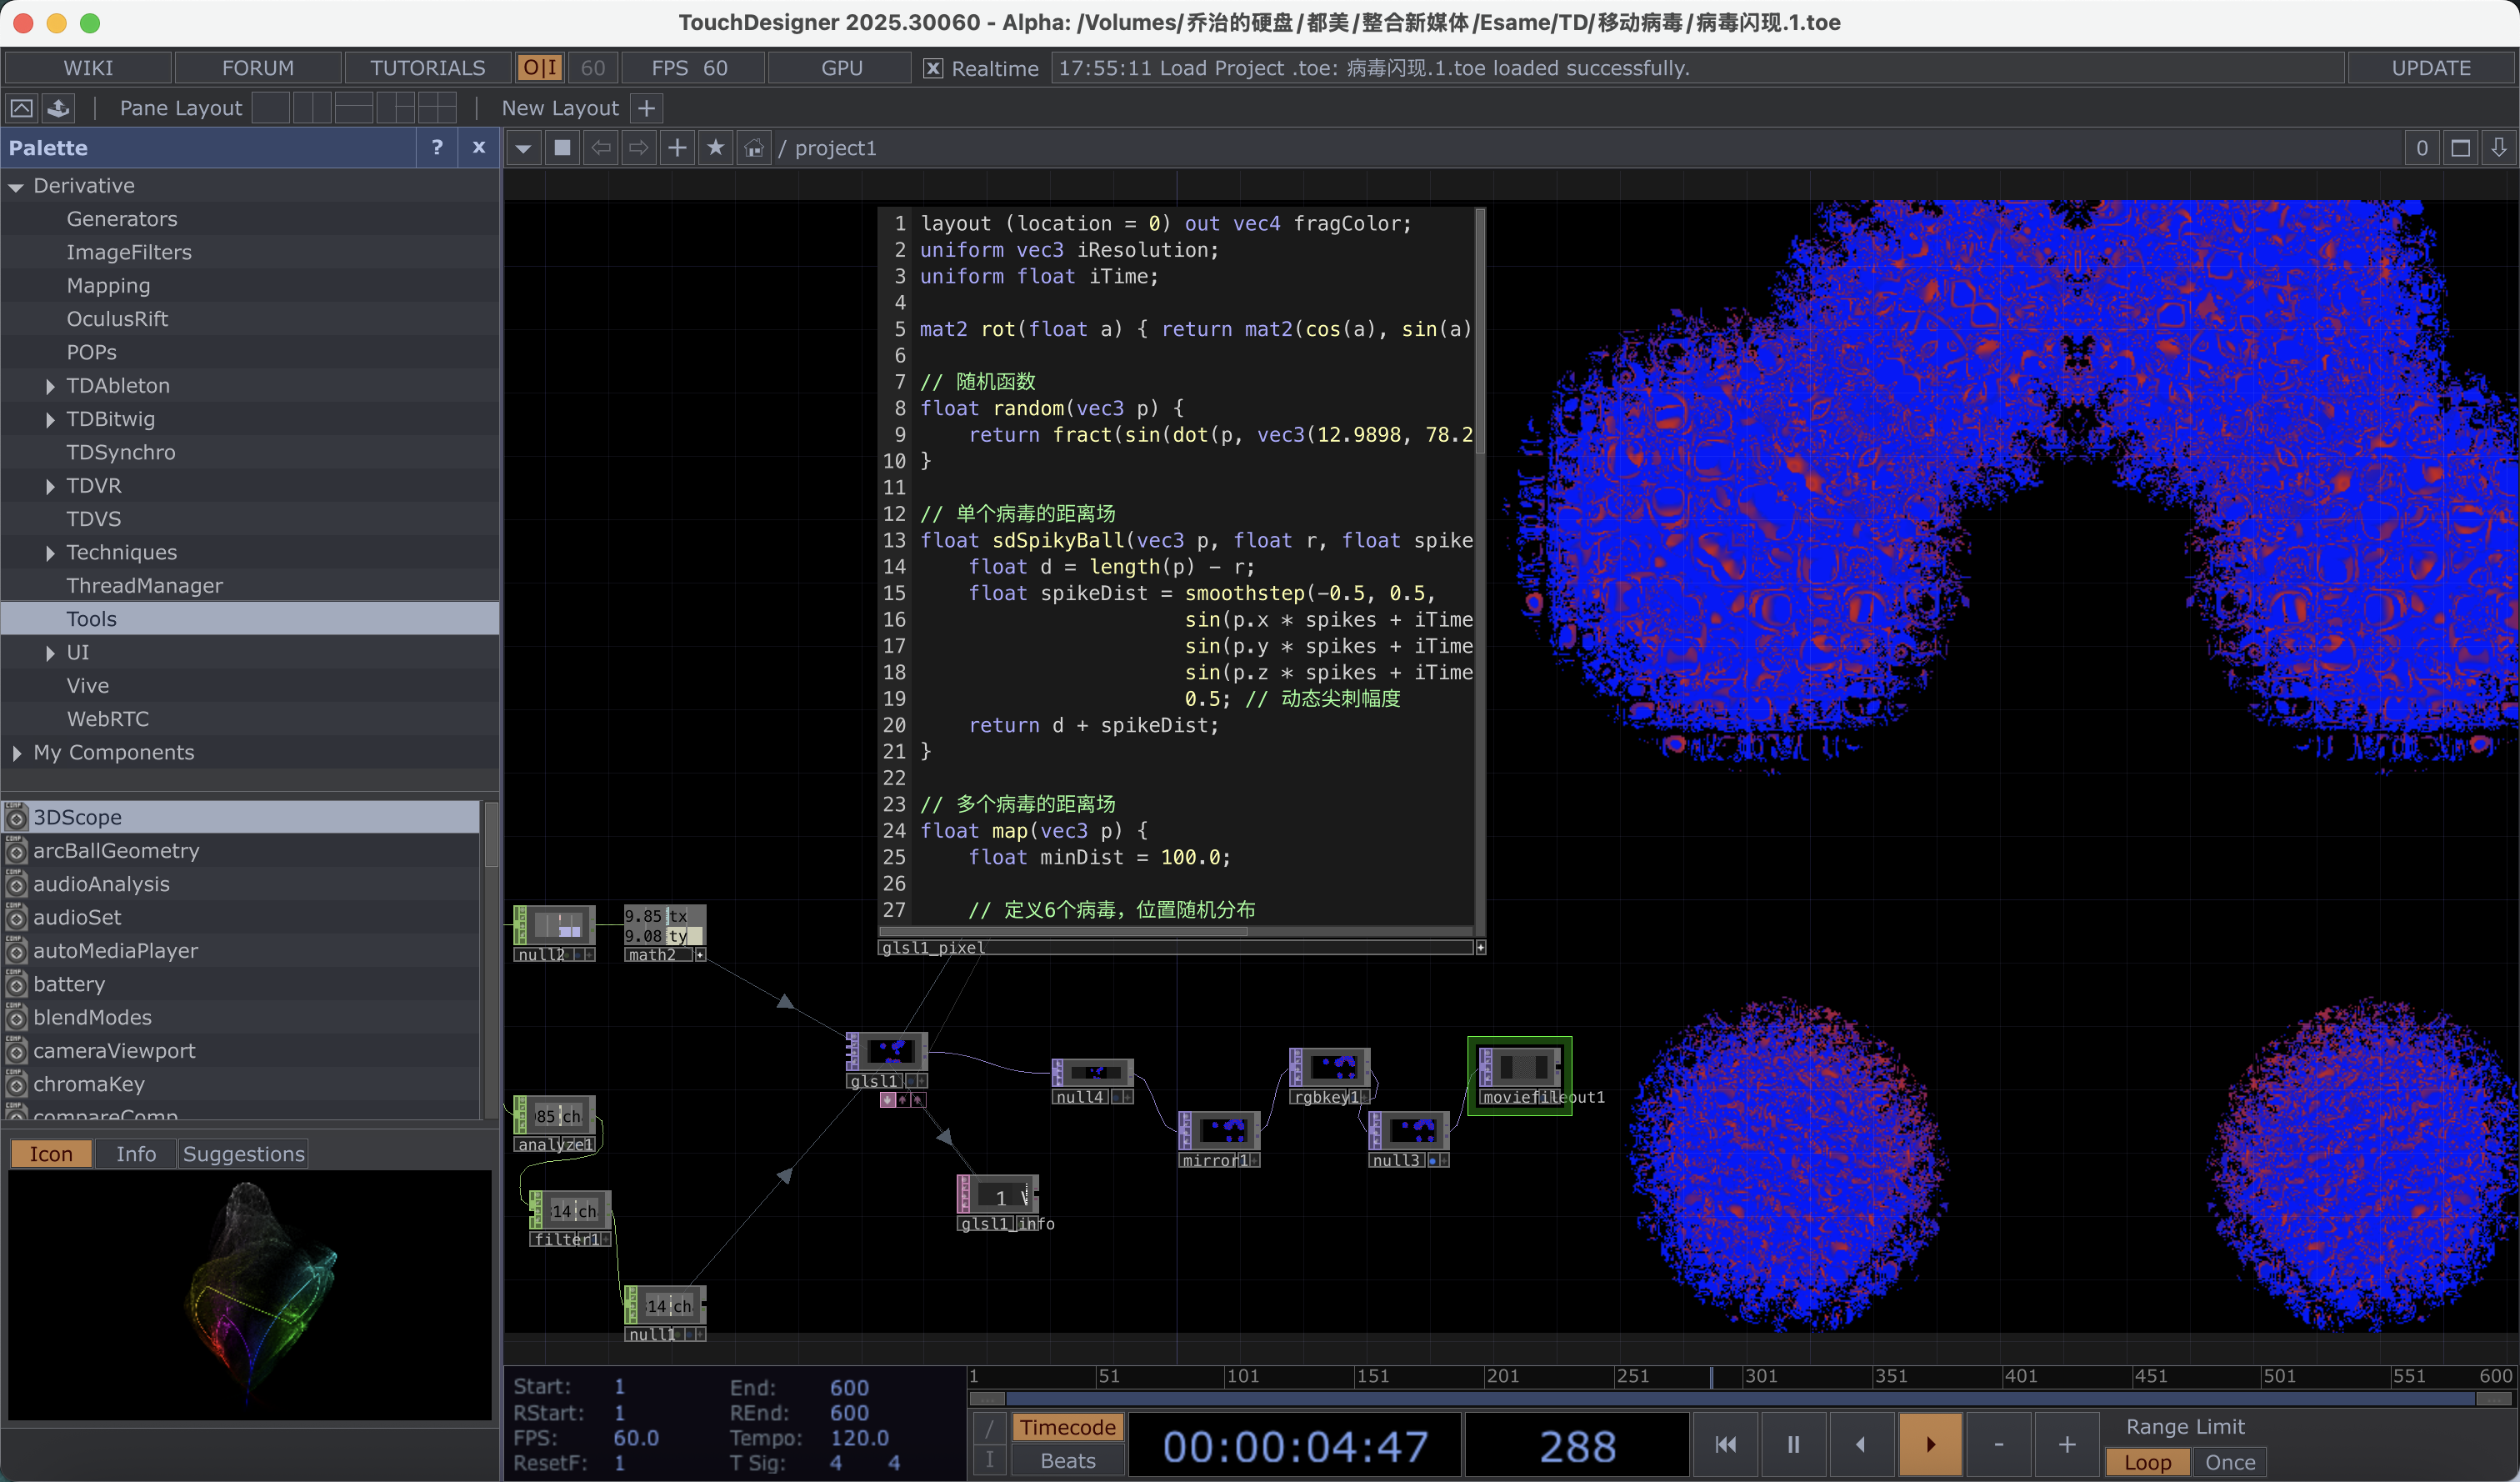
Task: Open the Info tab
Action: 136,1153
